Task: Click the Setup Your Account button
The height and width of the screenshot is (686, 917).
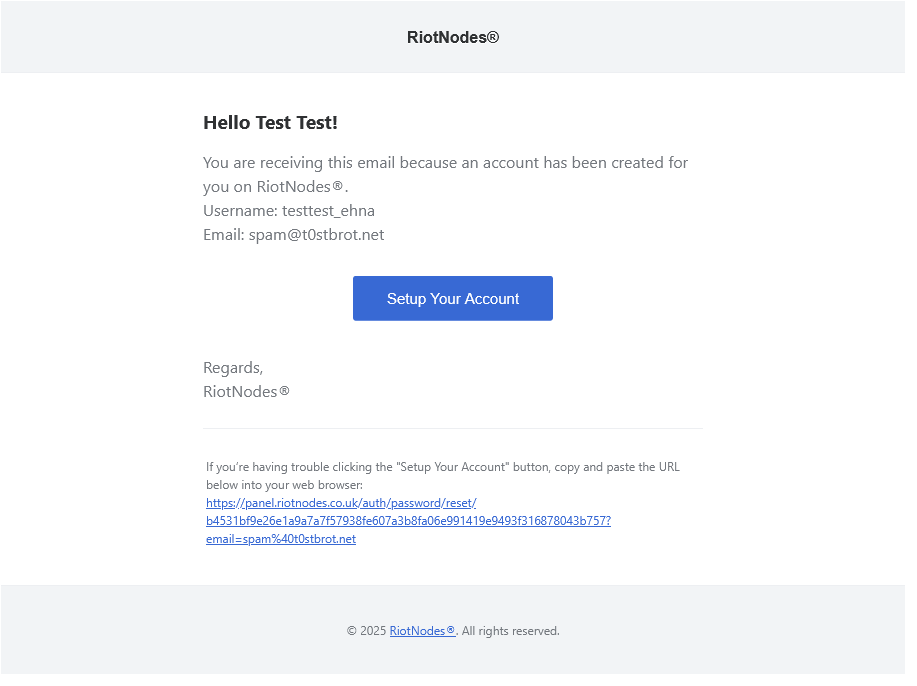Action: [x=452, y=299]
